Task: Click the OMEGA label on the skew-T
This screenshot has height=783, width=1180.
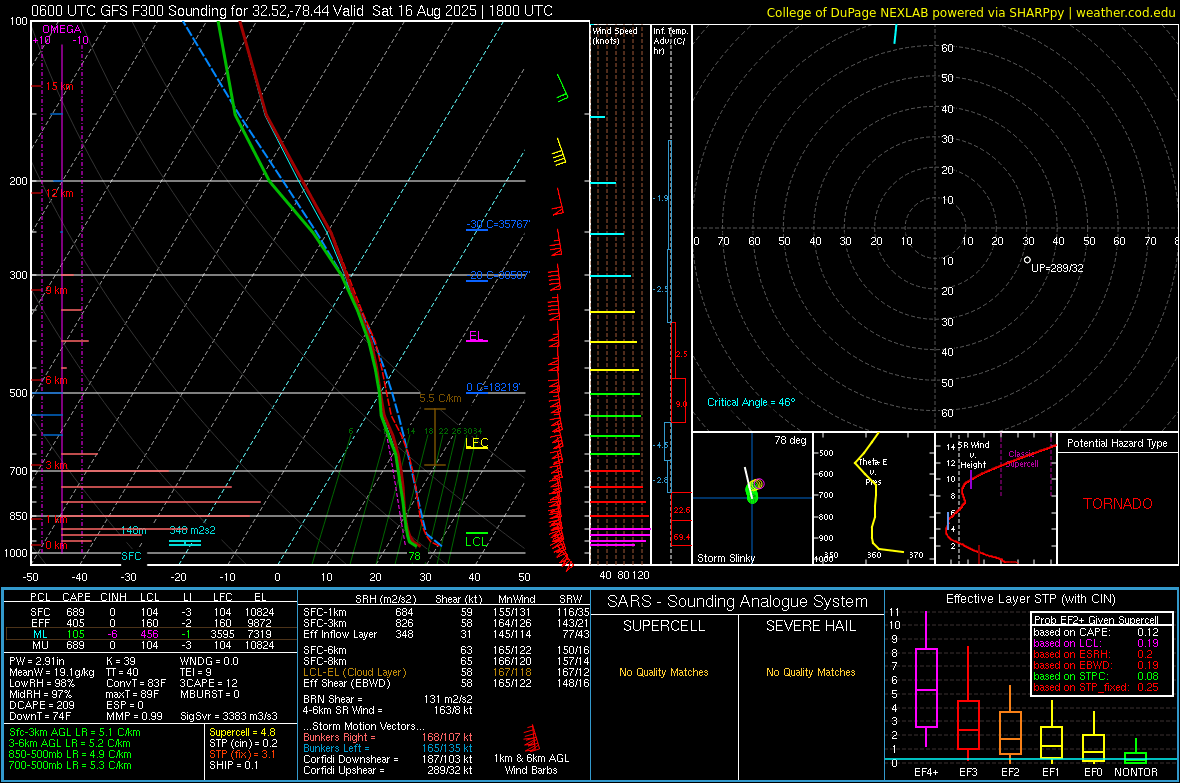Action: 62,29
